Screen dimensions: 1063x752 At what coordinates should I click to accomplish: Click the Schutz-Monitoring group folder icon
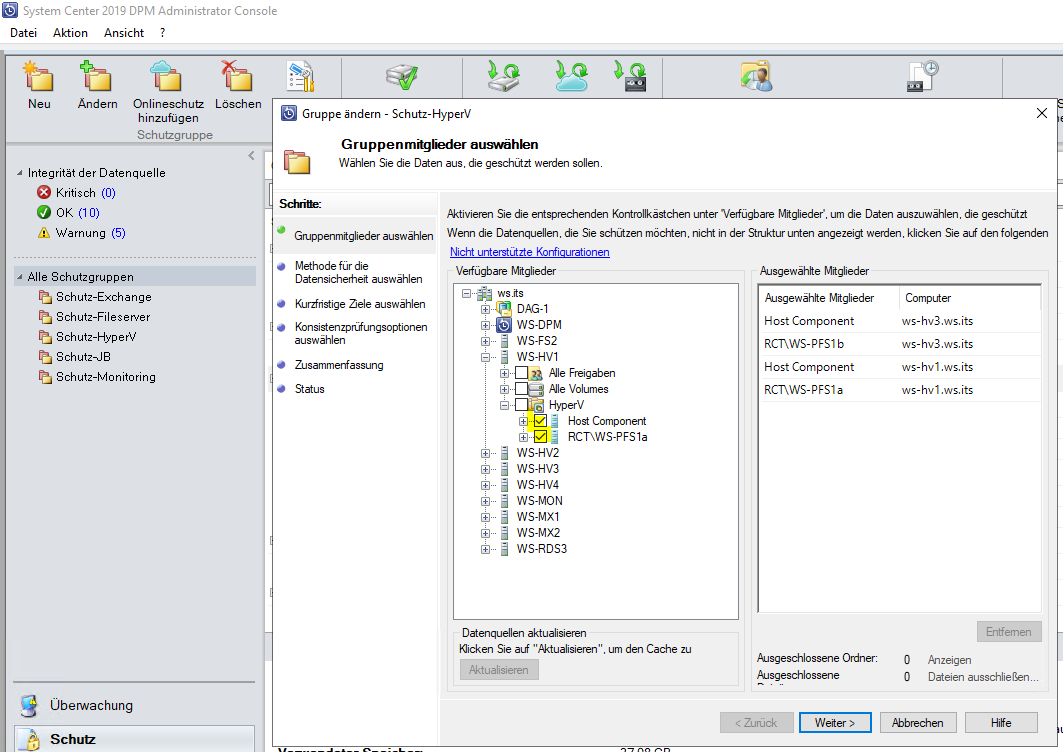click(45, 377)
